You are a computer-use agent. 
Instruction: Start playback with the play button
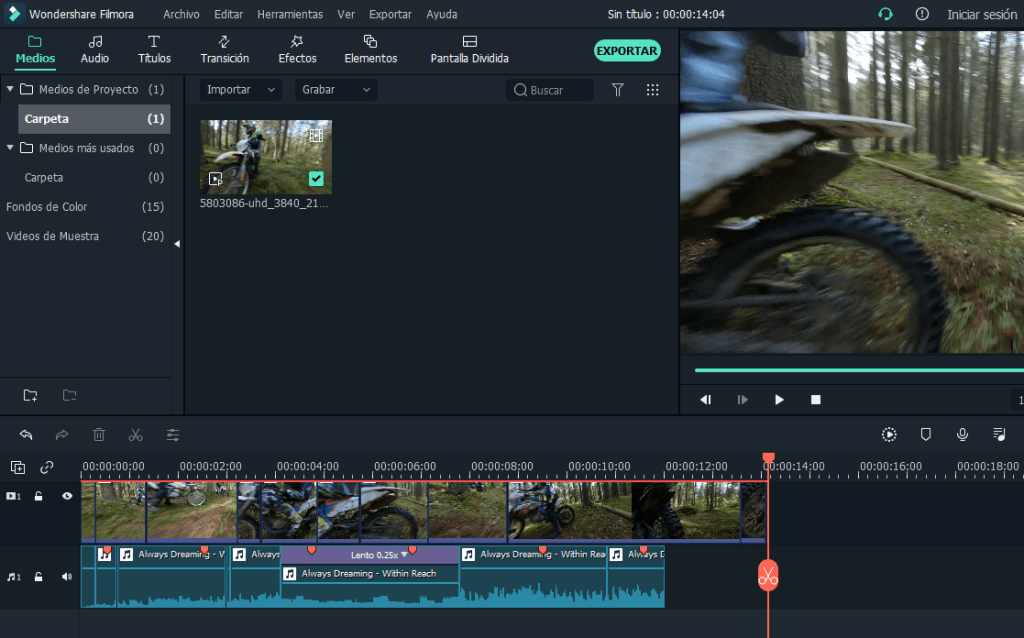point(779,400)
